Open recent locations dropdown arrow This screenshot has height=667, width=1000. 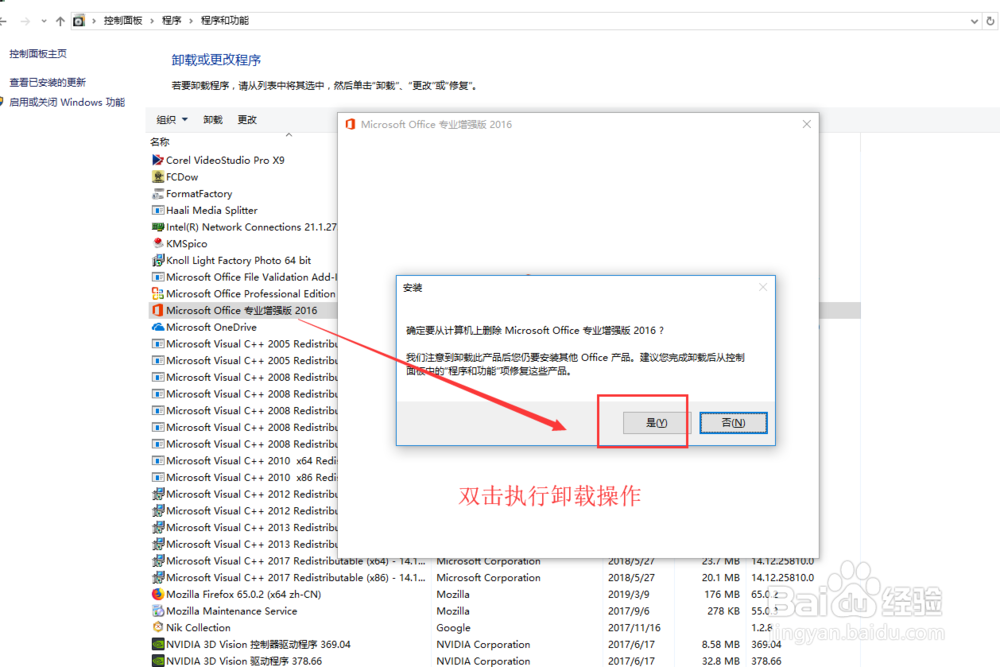tap(43, 21)
